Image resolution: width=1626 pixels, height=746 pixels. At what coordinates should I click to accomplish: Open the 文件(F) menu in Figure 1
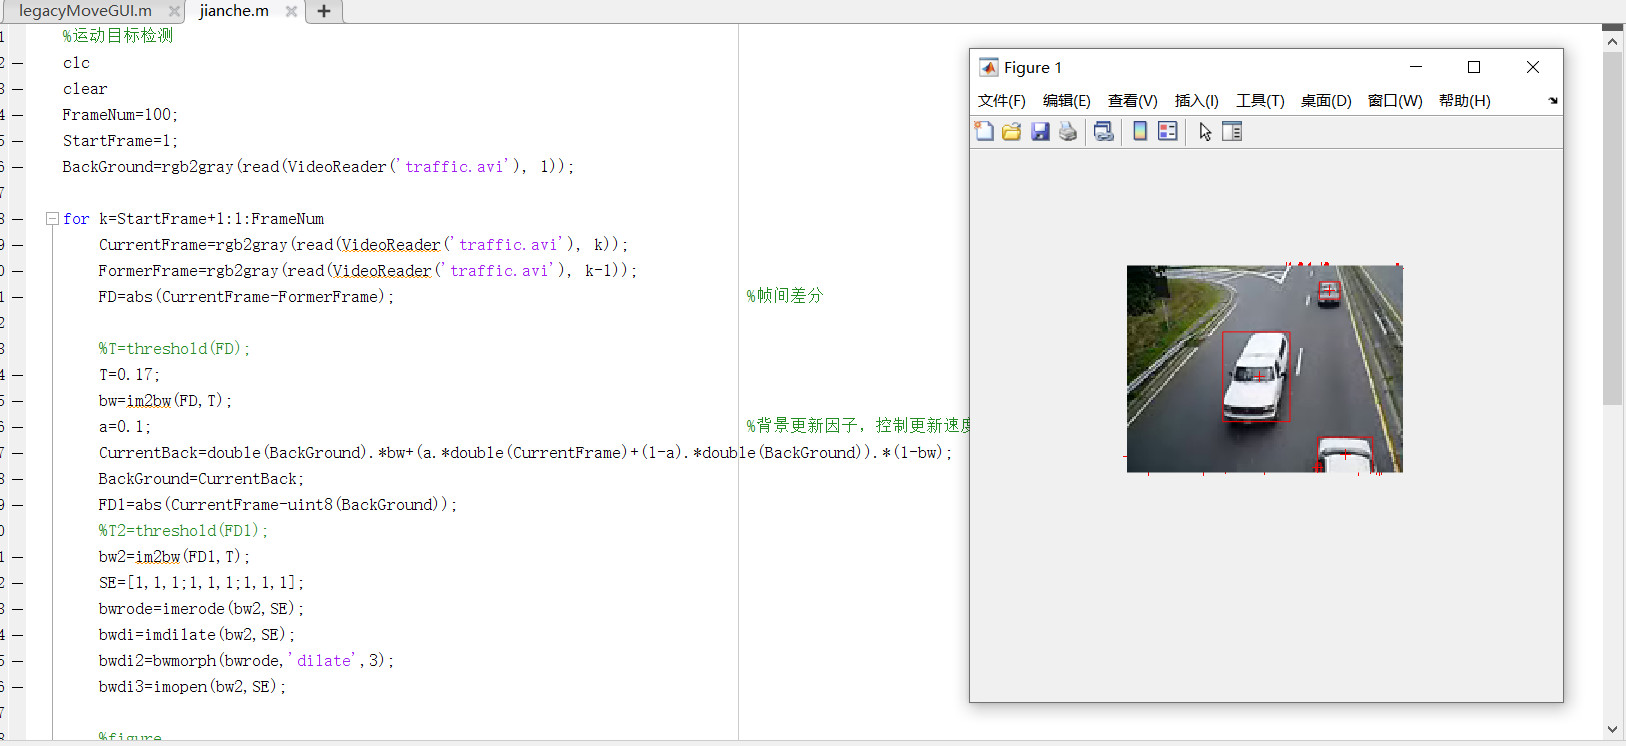coord(1001,100)
